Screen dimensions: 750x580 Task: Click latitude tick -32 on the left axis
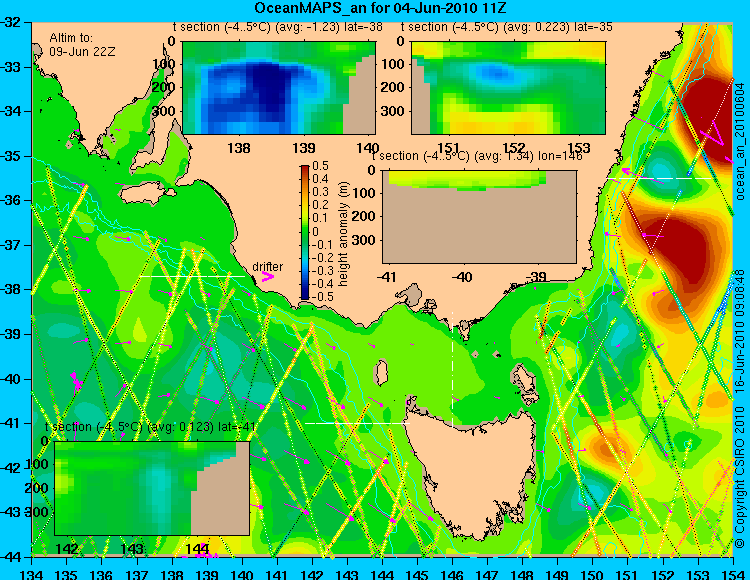tap(12, 22)
